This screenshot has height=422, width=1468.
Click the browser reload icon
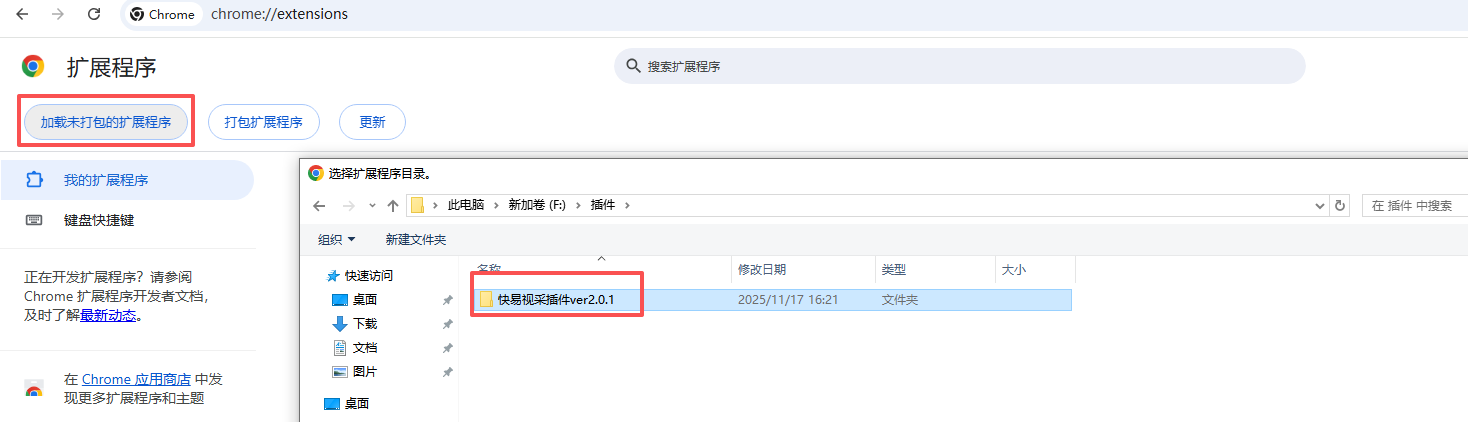click(x=94, y=14)
